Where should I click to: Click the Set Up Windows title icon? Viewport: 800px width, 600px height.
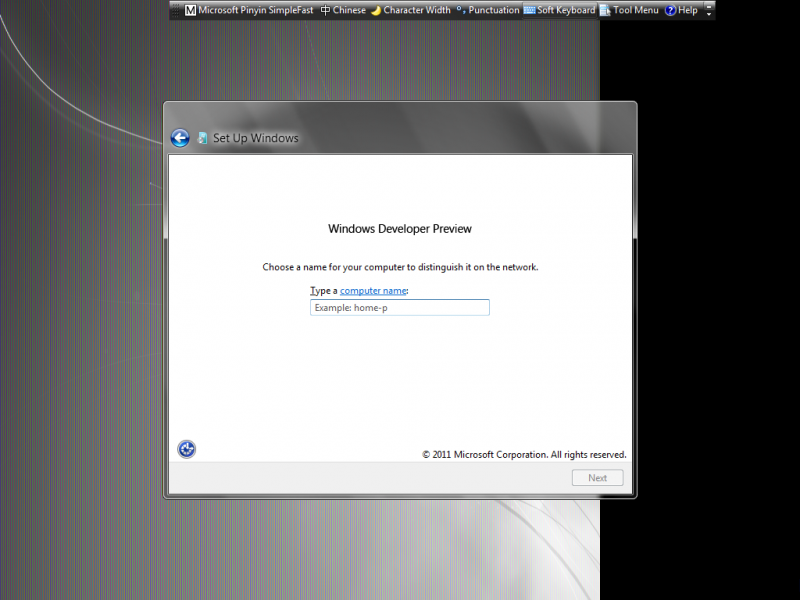[203, 138]
